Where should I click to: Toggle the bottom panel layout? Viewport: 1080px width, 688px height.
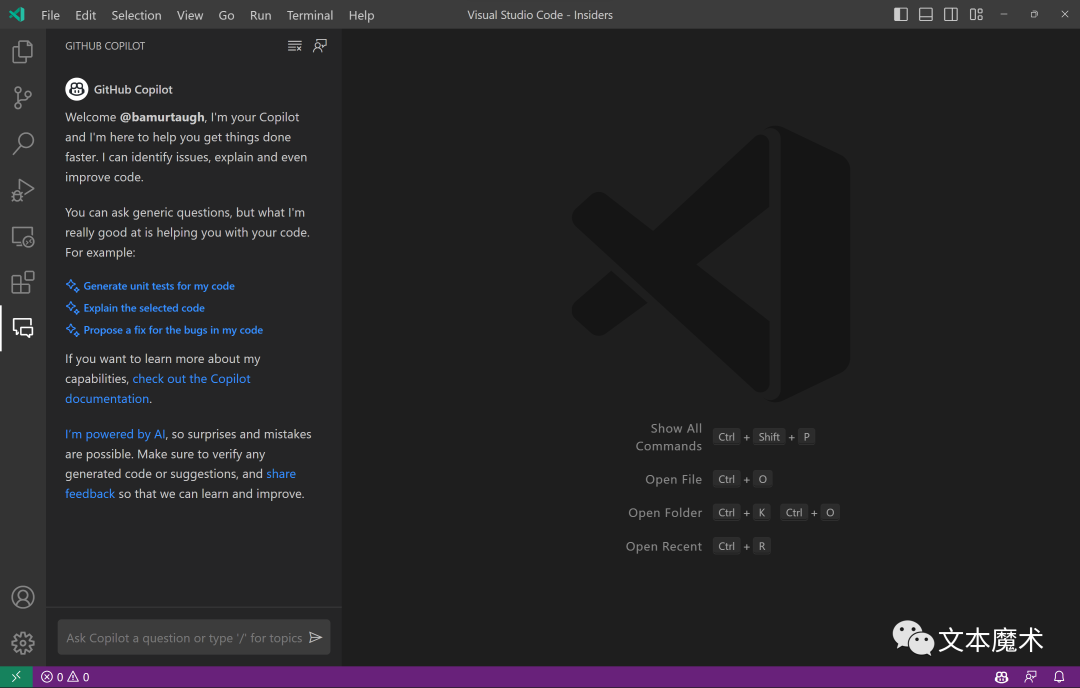tap(926, 14)
